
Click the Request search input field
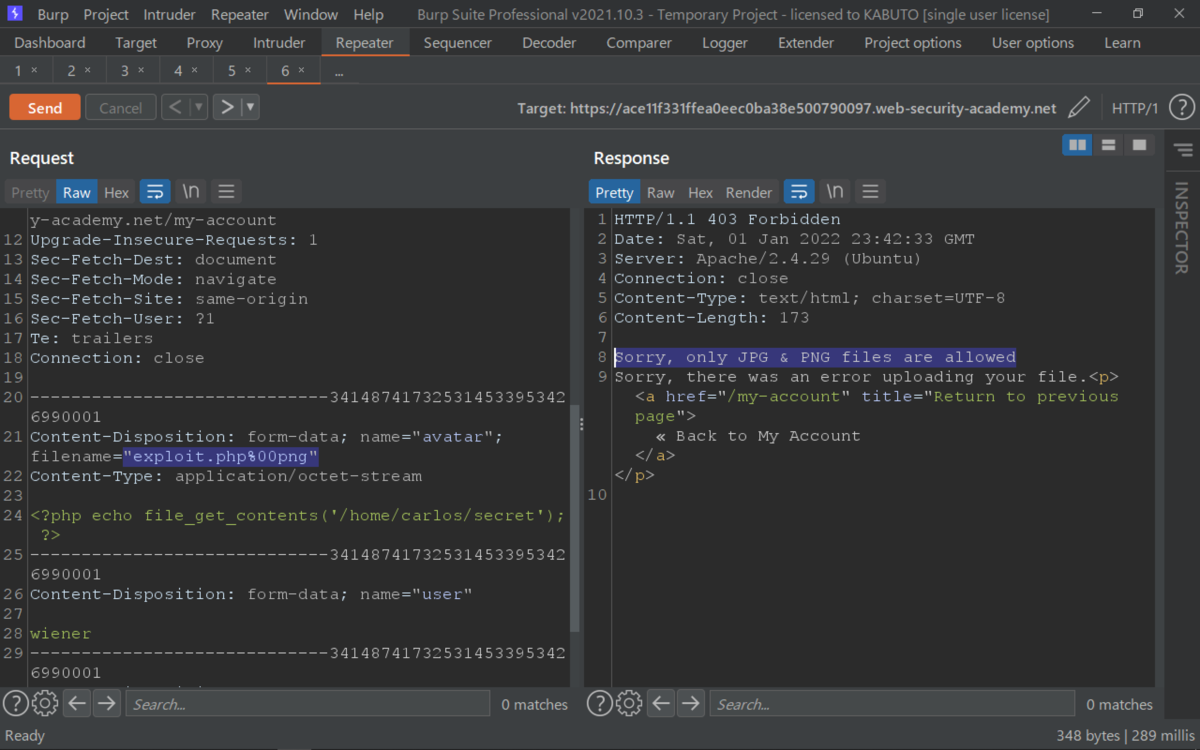pyautogui.click(x=308, y=704)
